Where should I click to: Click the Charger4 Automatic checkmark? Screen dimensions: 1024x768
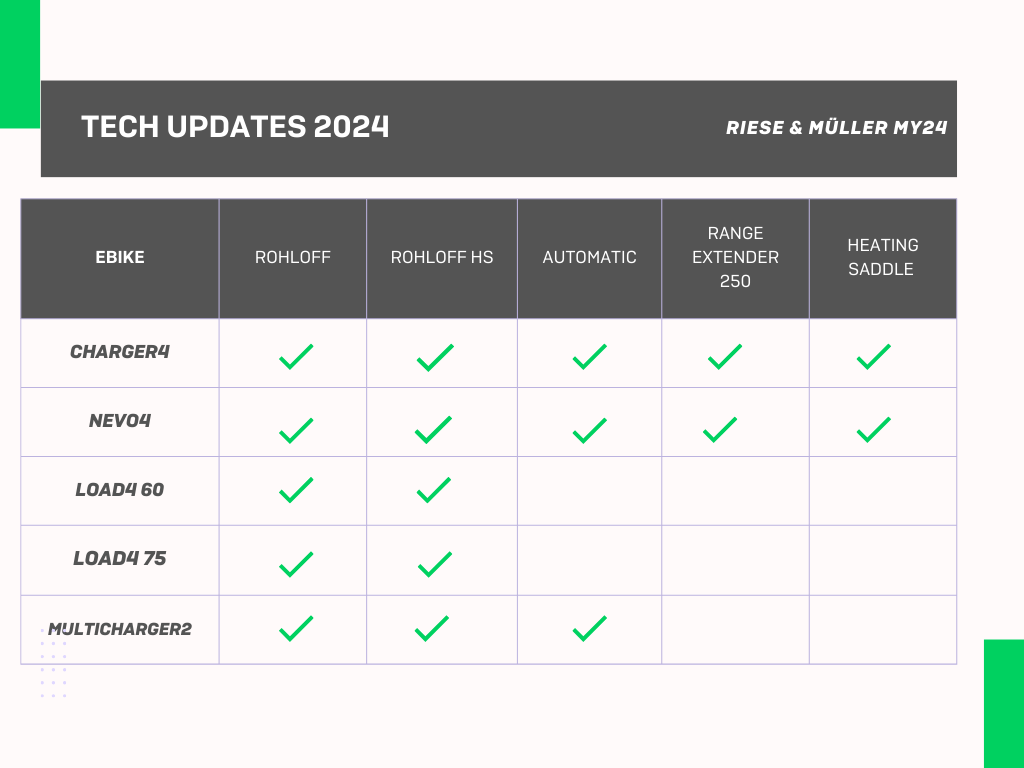coord(590,357)
